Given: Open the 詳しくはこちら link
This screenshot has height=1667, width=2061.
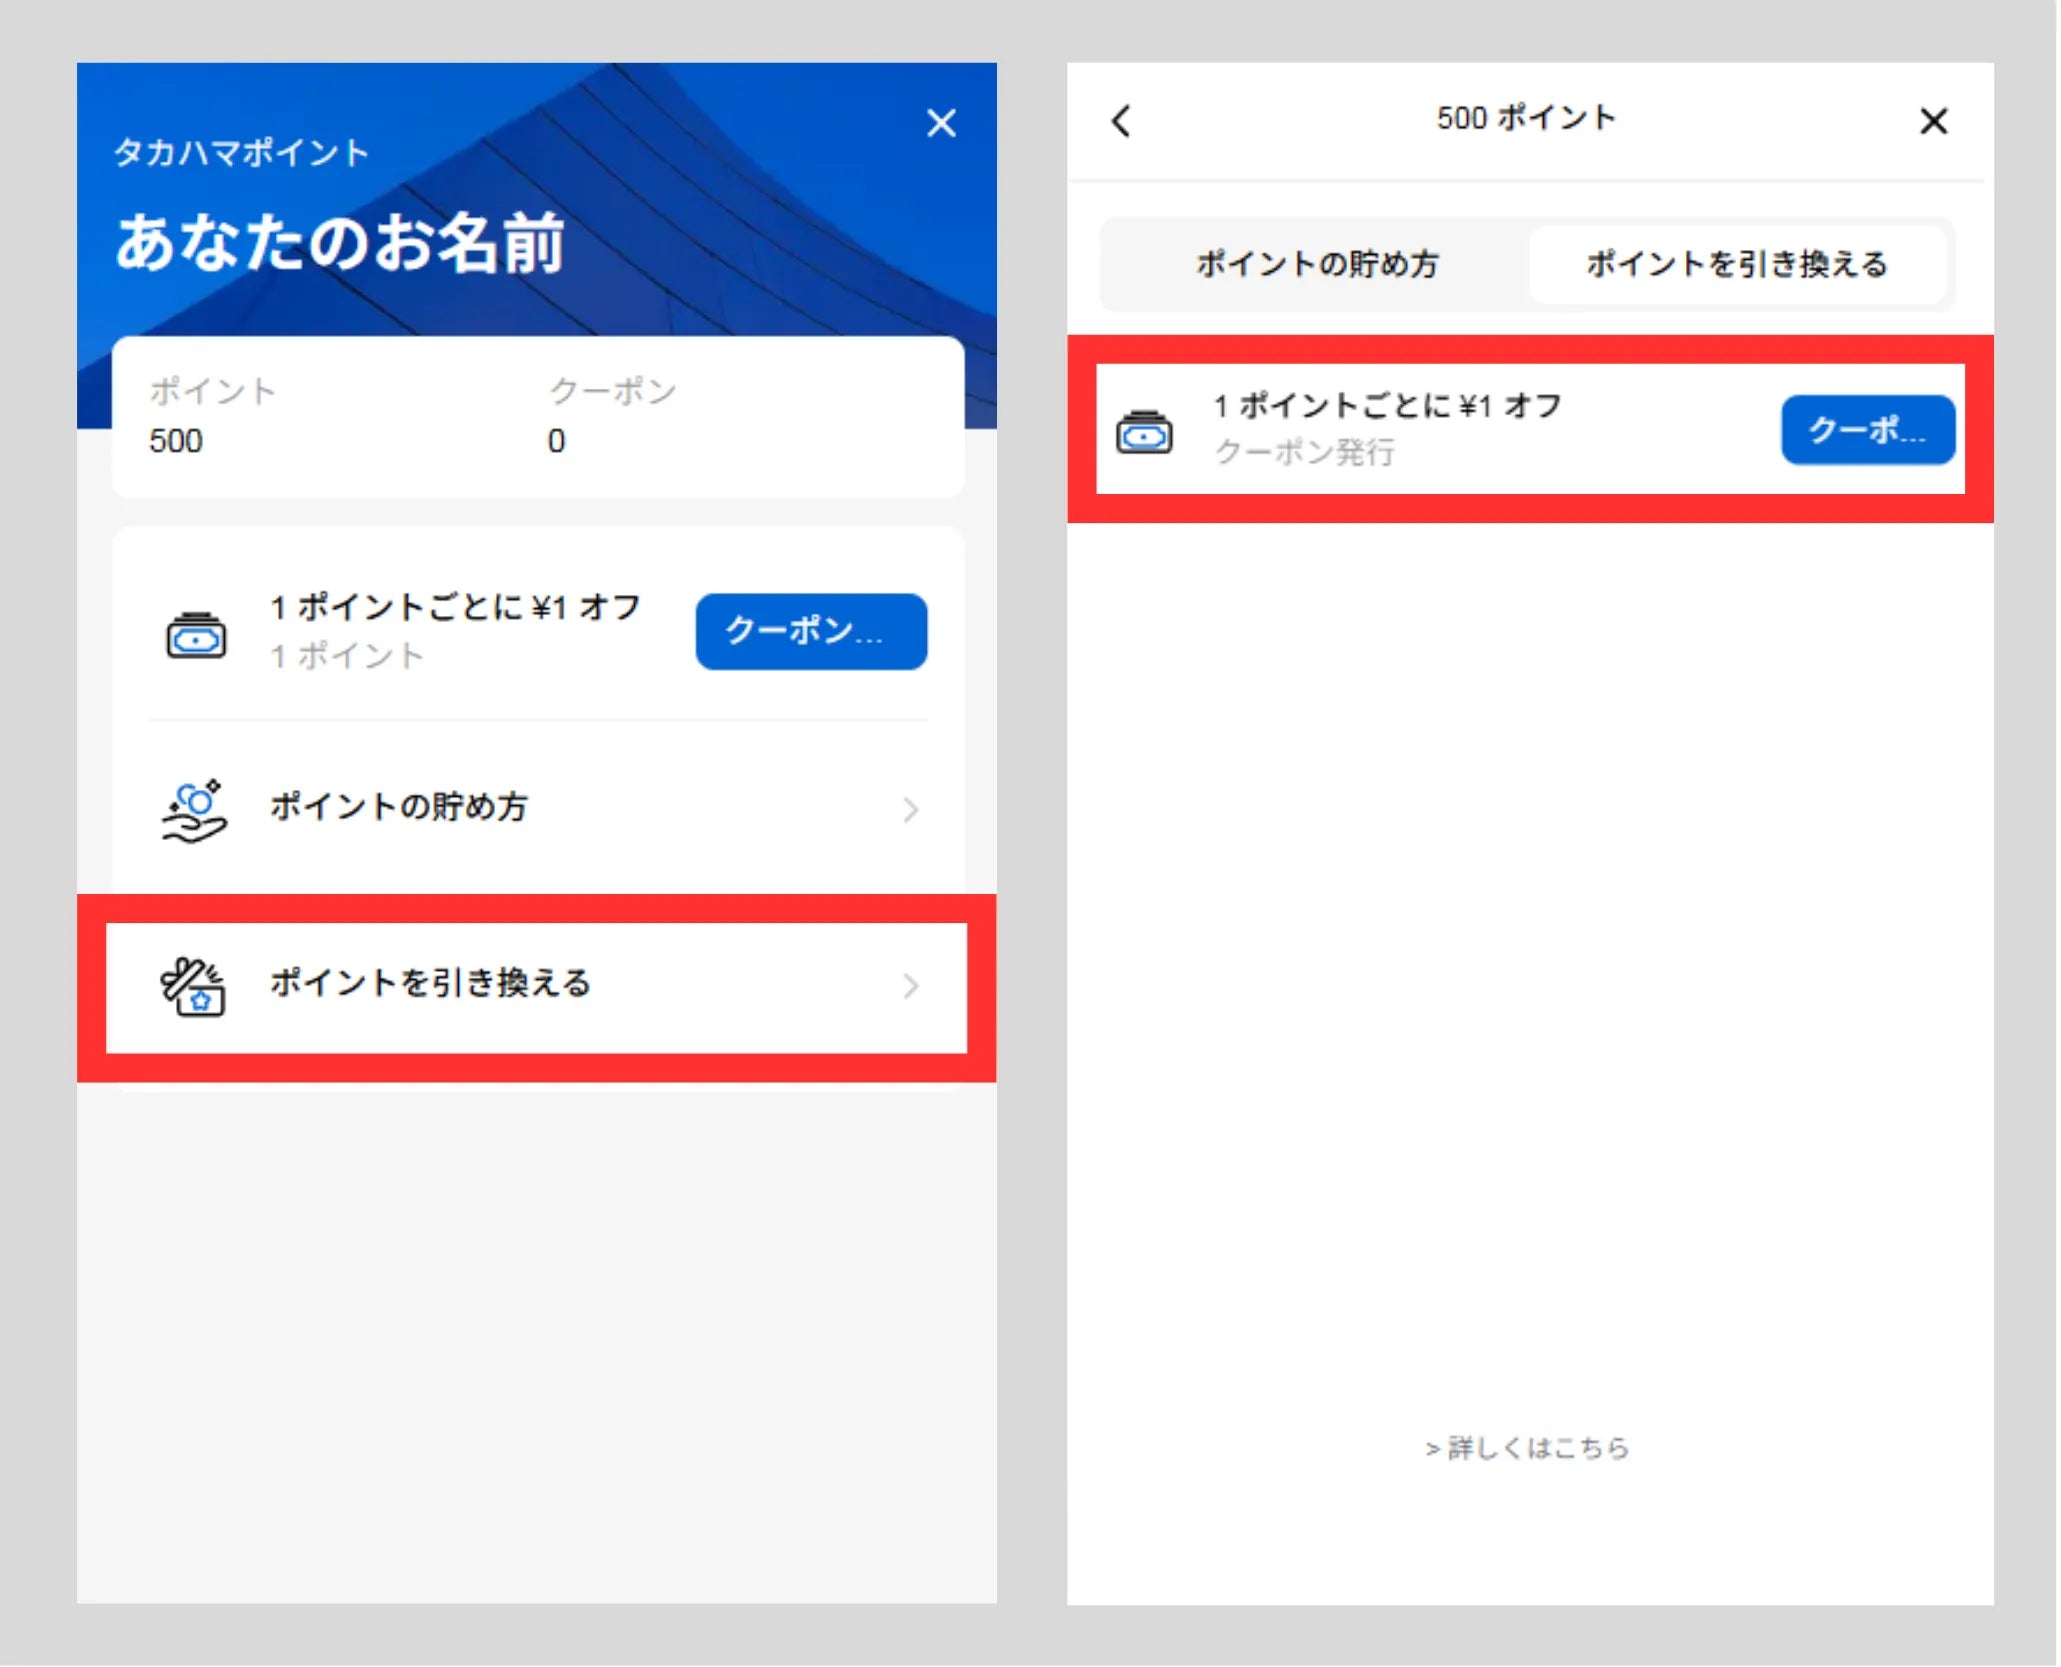Looking at the screenshot, I should pyautogui.click(x=1527, y=1447).
